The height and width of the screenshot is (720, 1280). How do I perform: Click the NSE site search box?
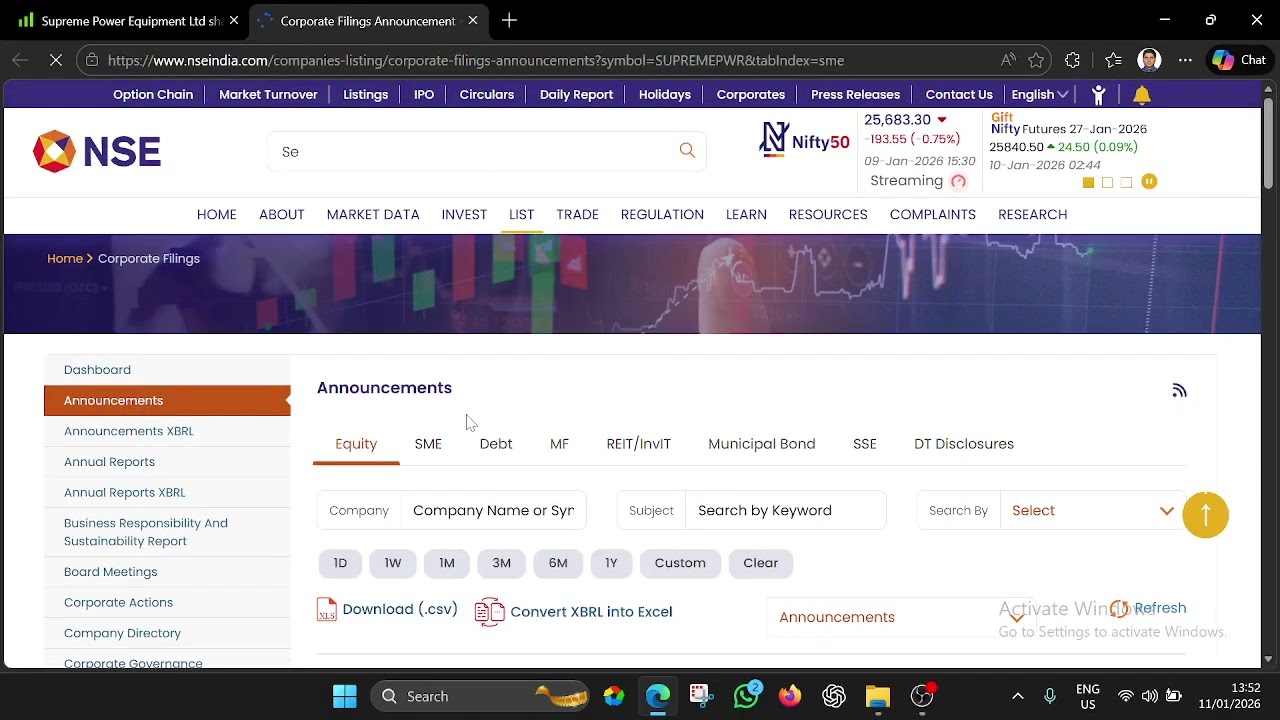[x=486, y=151]
